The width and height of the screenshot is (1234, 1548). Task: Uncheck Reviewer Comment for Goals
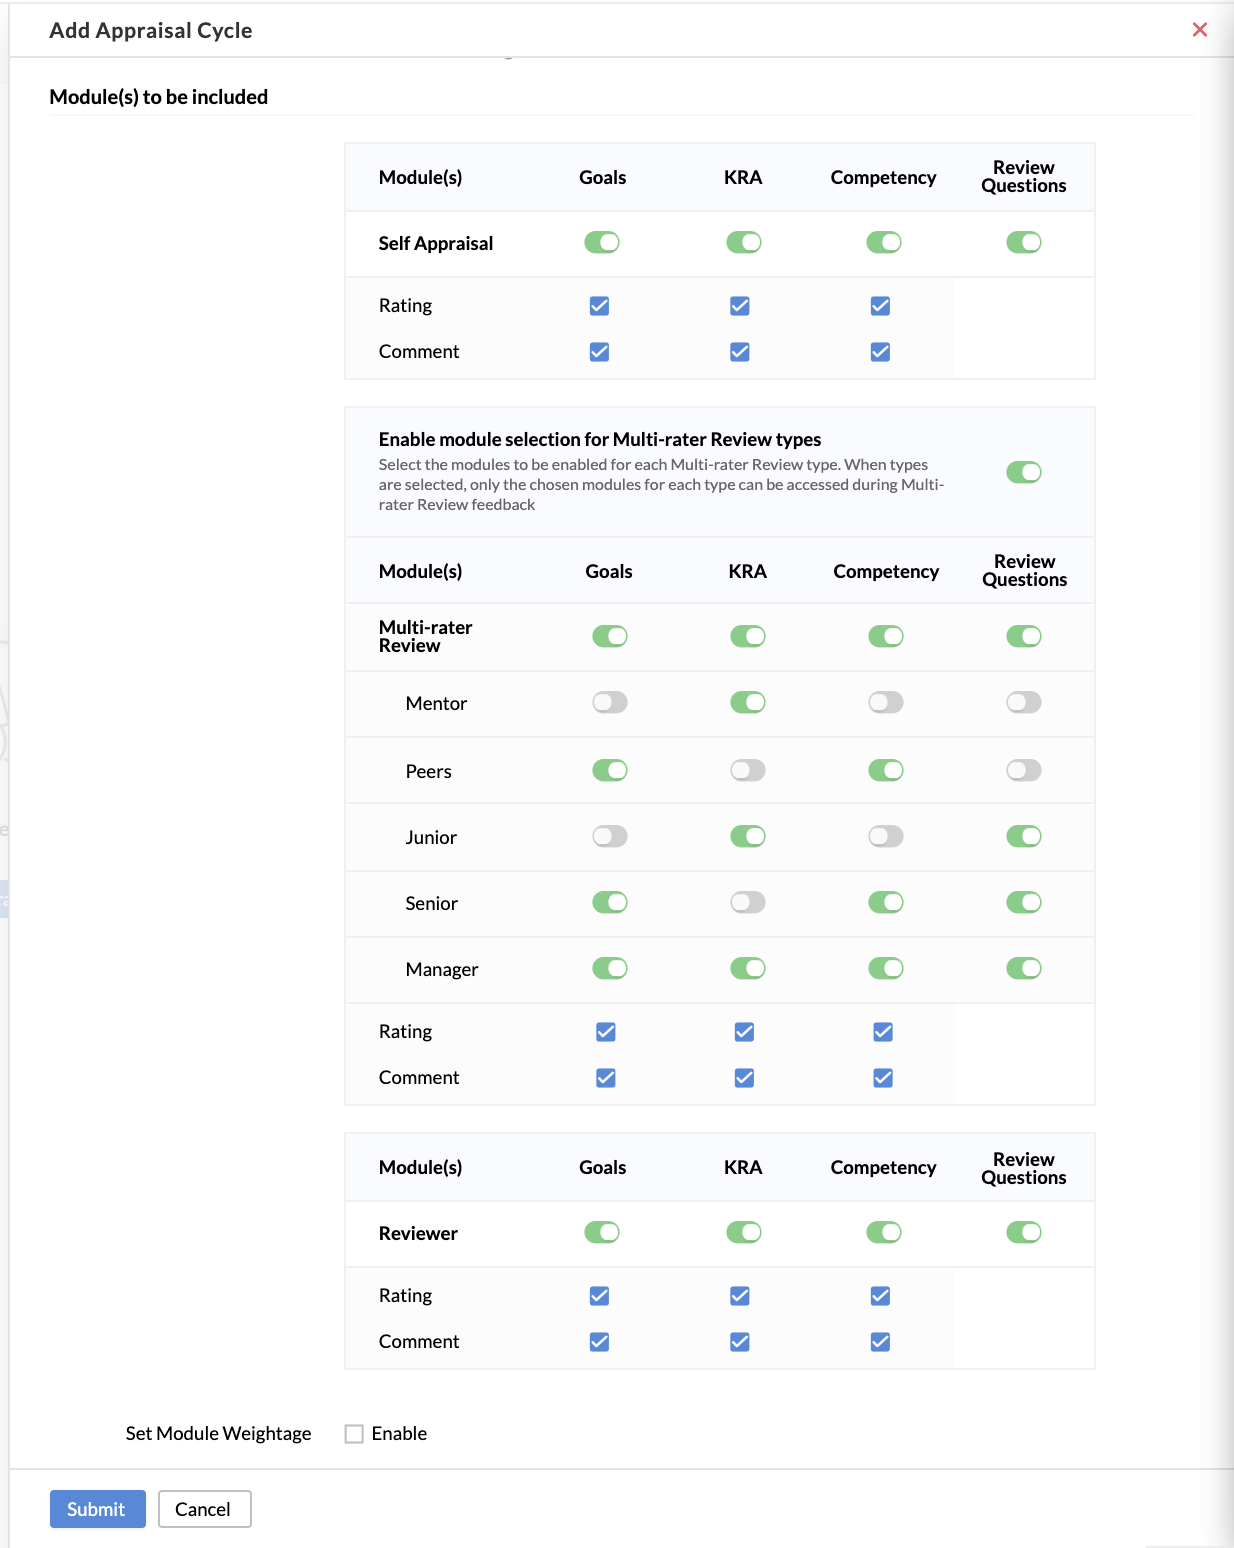pyautogui.click(x=599, y=1342)
